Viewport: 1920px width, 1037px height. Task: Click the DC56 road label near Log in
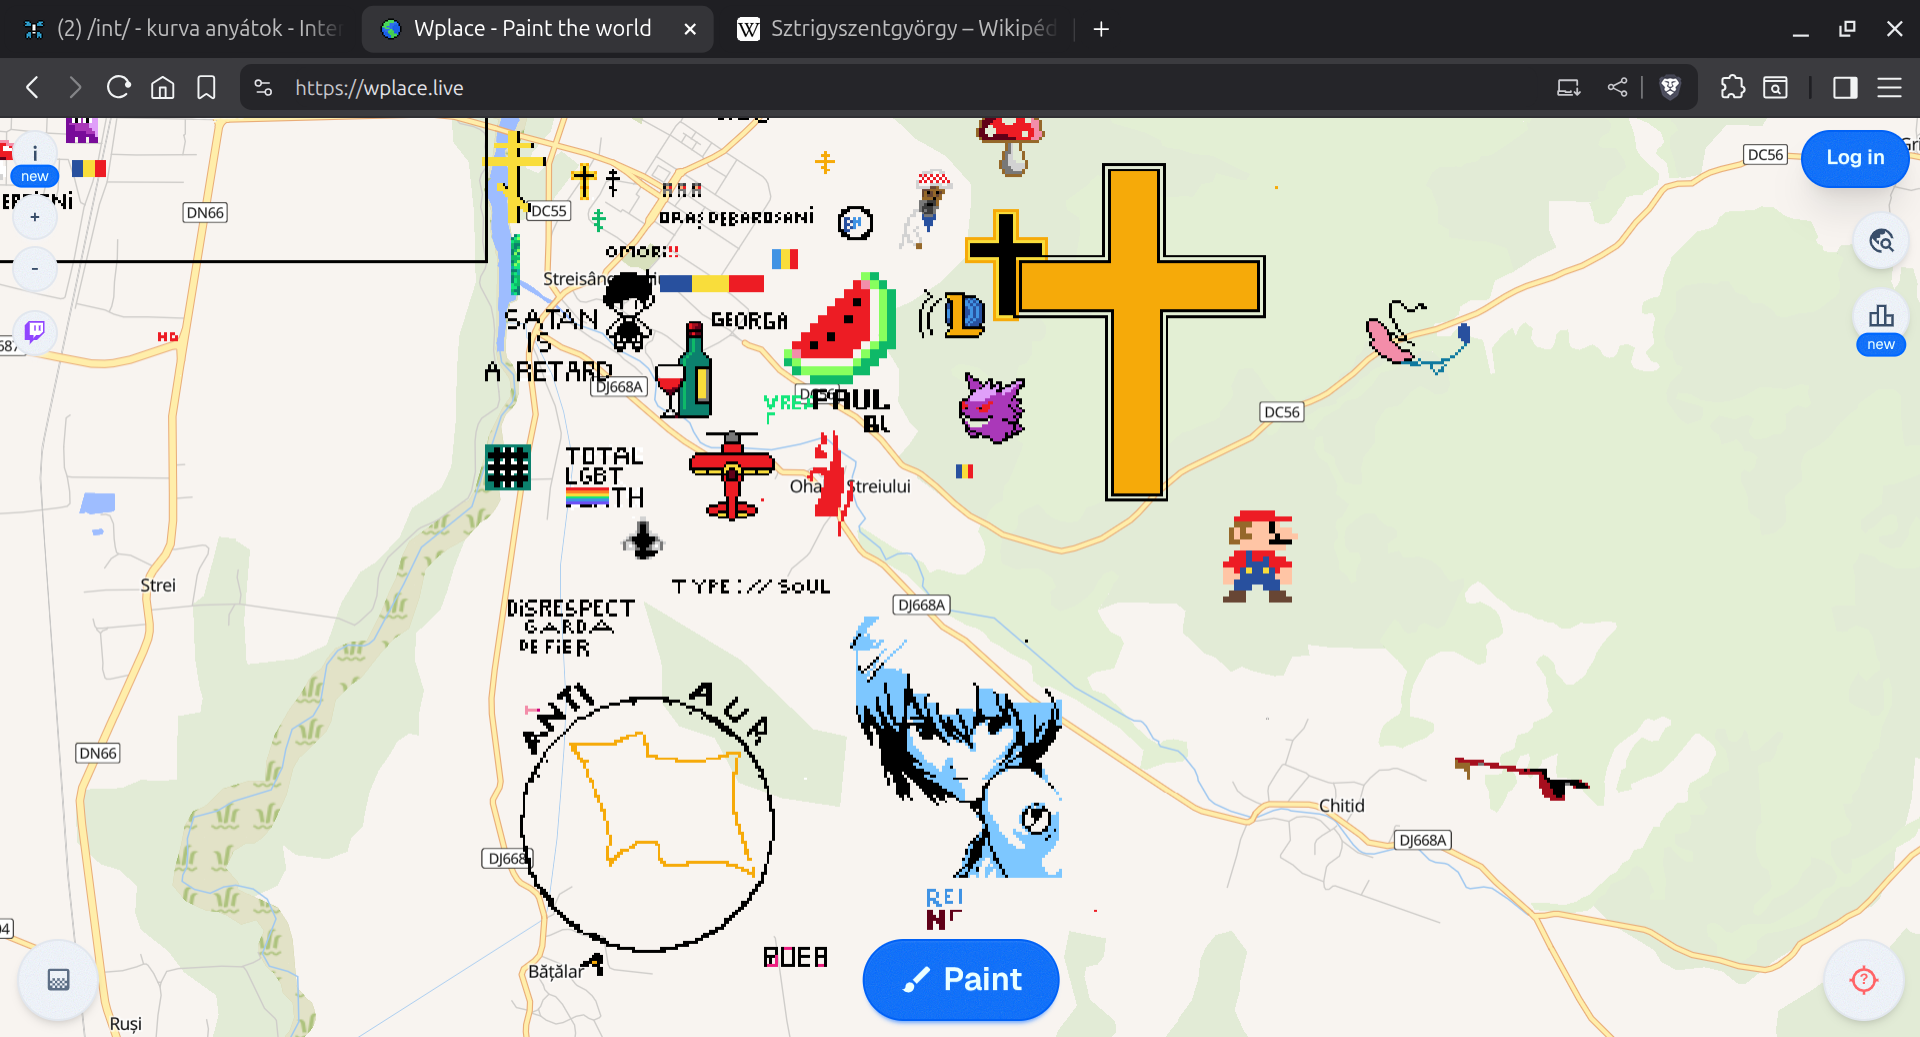click(1765, 155)
